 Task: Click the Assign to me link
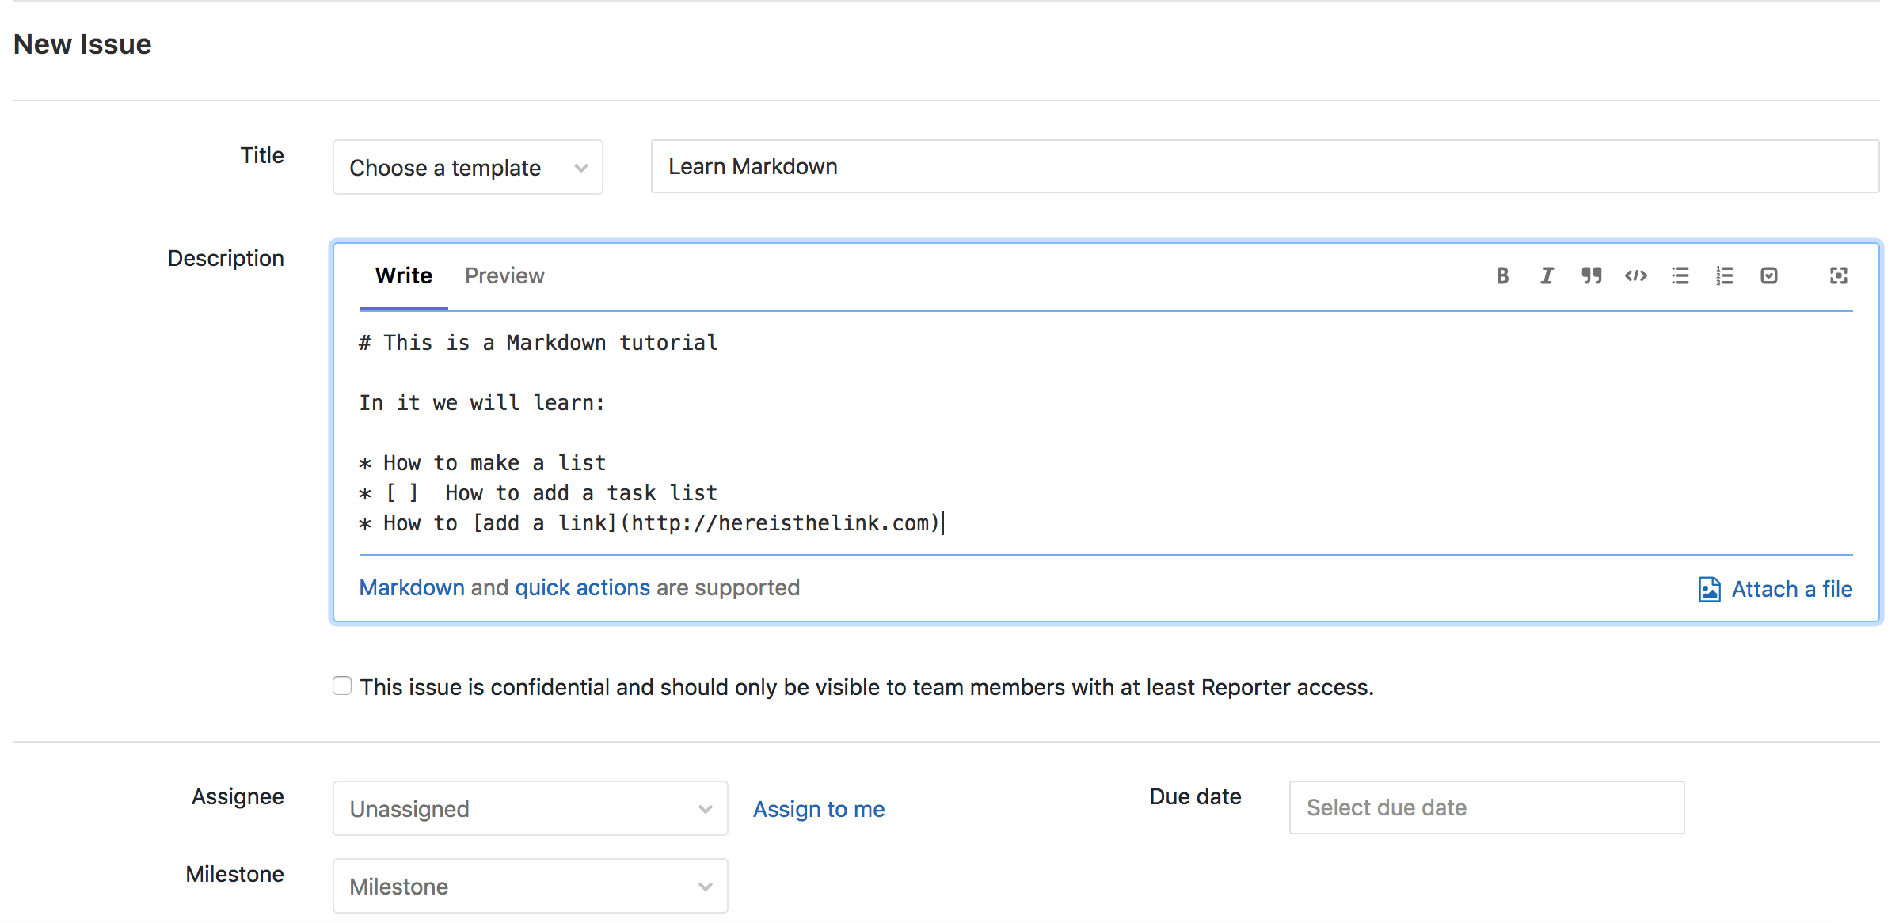pyautogui.click(x=819, y=808)
